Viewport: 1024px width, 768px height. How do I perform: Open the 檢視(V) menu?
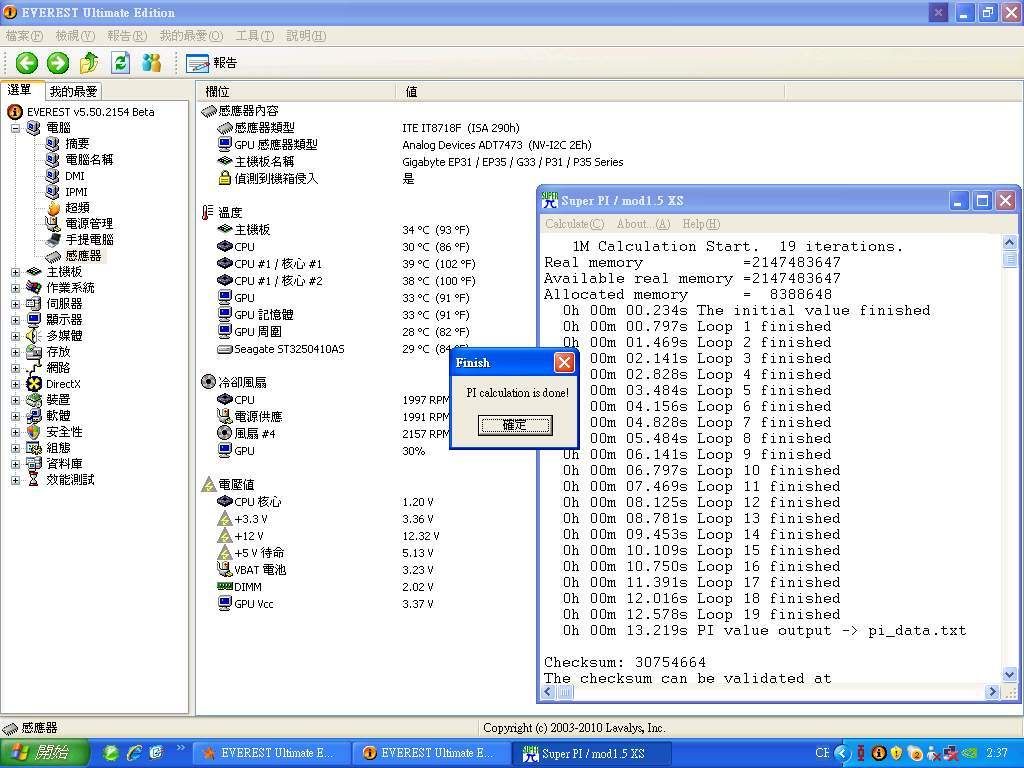click(75, 36)
